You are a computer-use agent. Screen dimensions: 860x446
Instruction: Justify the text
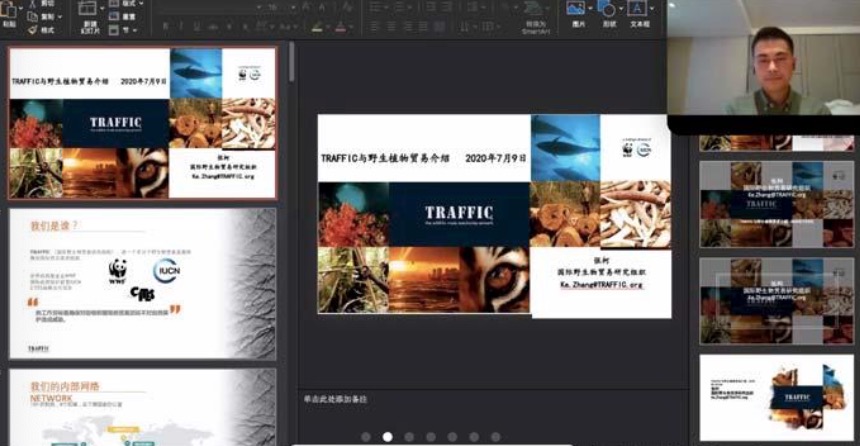click(x=423, y=26)
